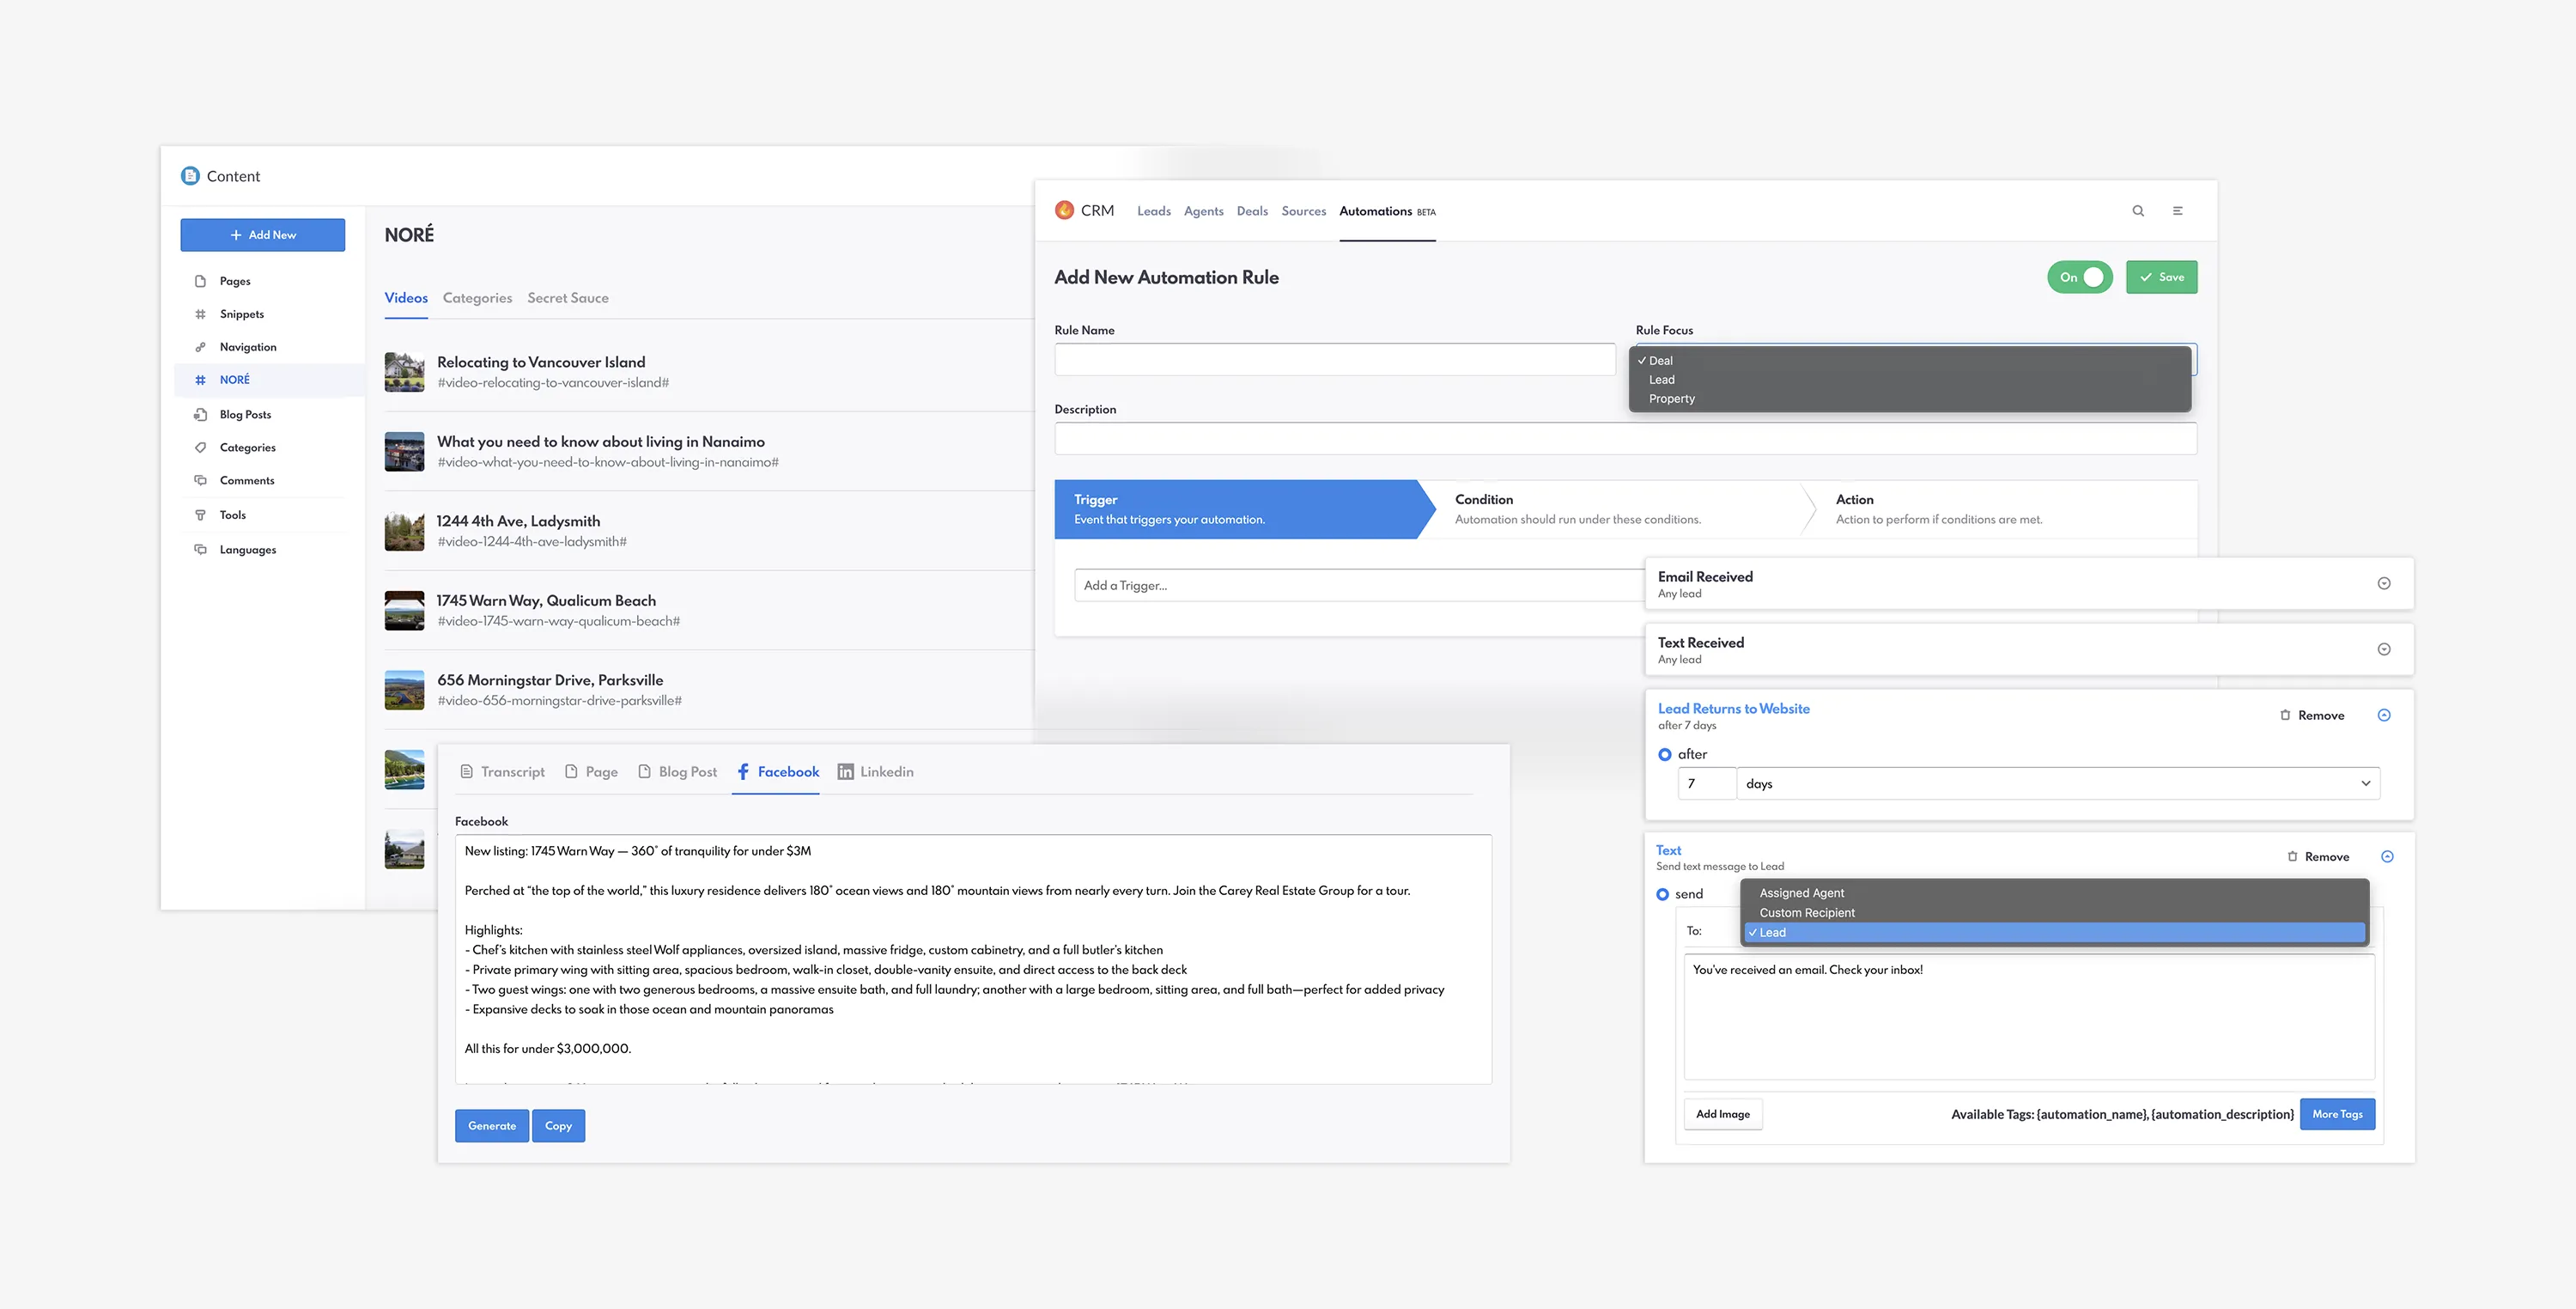Open the CRM hamburger menu icon
The image size is (2576, 1309).
(2177, 211)
